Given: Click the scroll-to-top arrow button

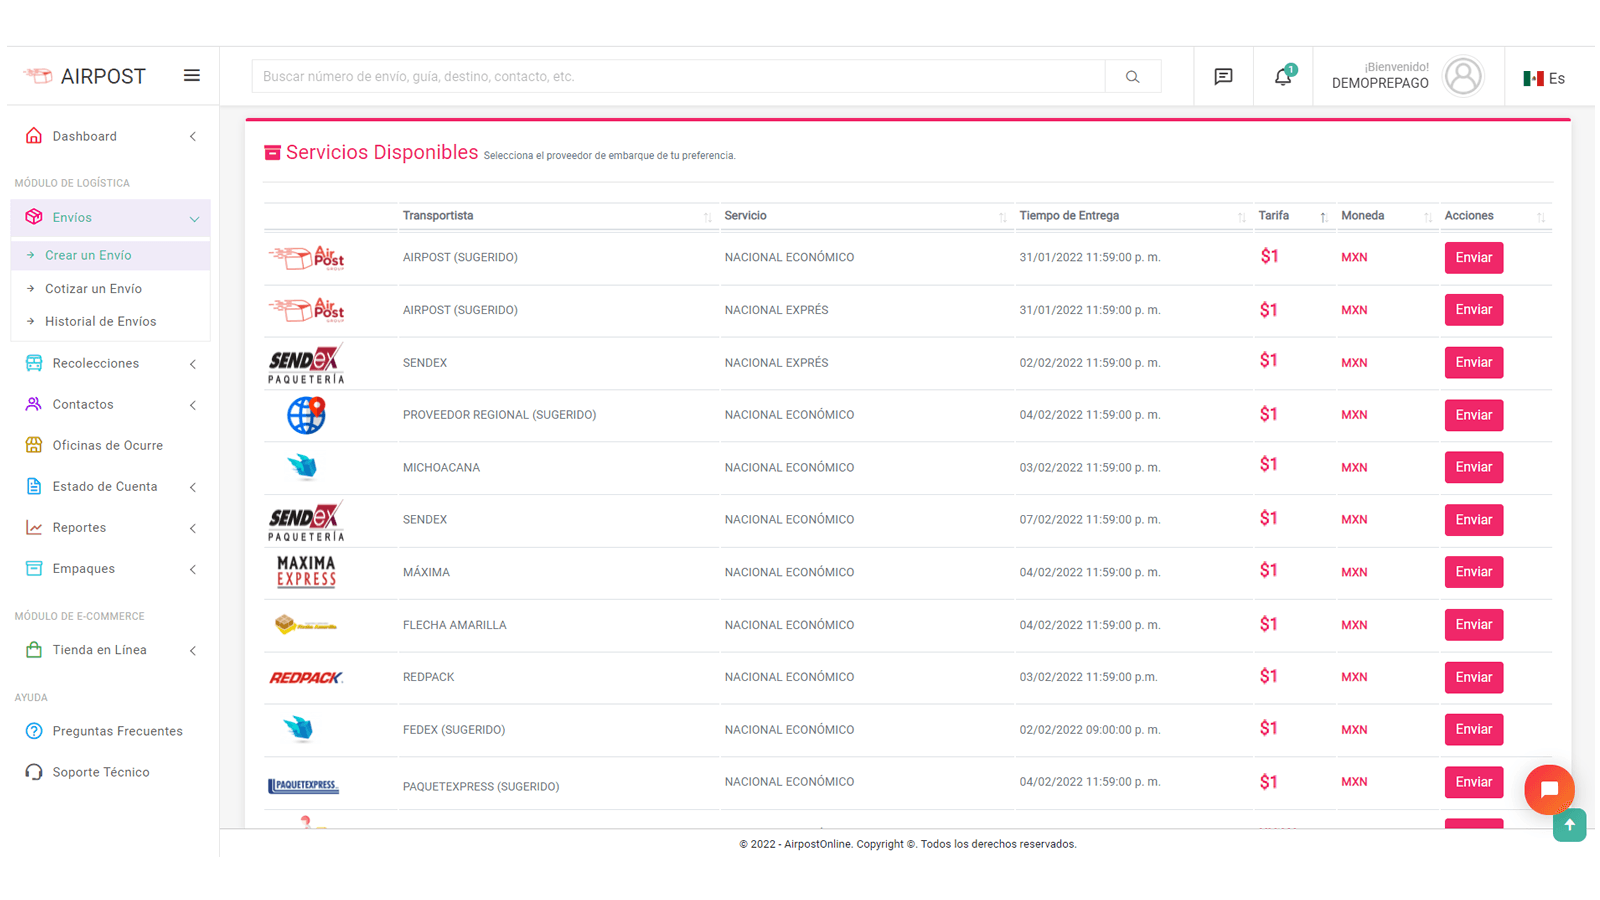Looking at the screenshot, I should [1569, 825].
